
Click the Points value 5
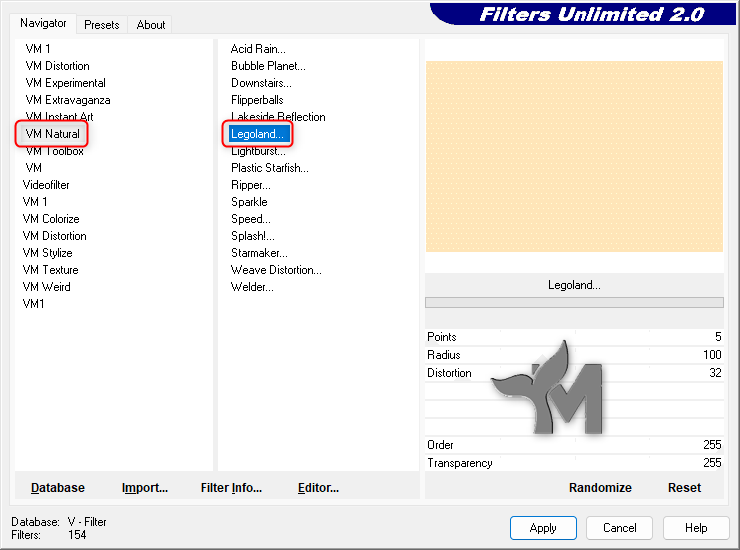coord(718,337)
